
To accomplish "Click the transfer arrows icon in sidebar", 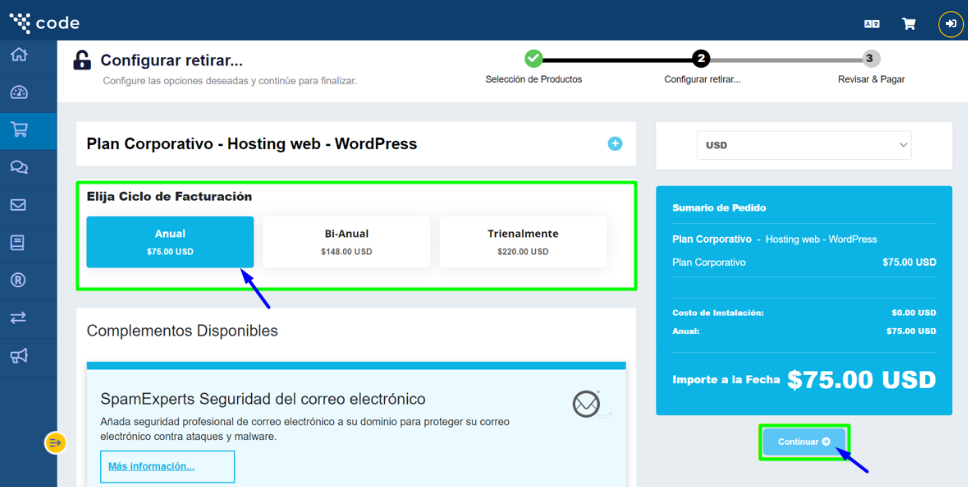I will coord(18,318).
